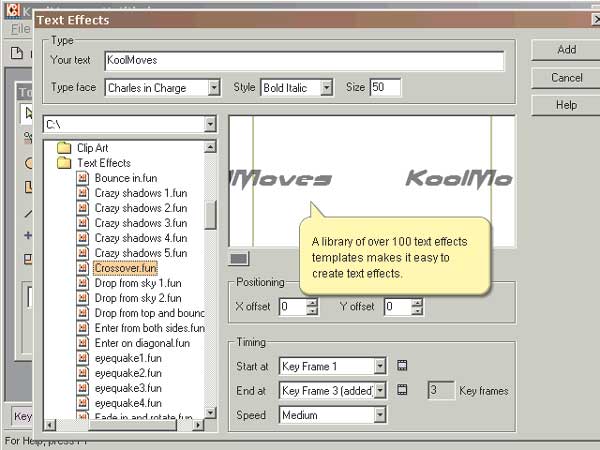Select Enter on diagonal.fun
The image size is (600, 450).
tap(142, 343)
